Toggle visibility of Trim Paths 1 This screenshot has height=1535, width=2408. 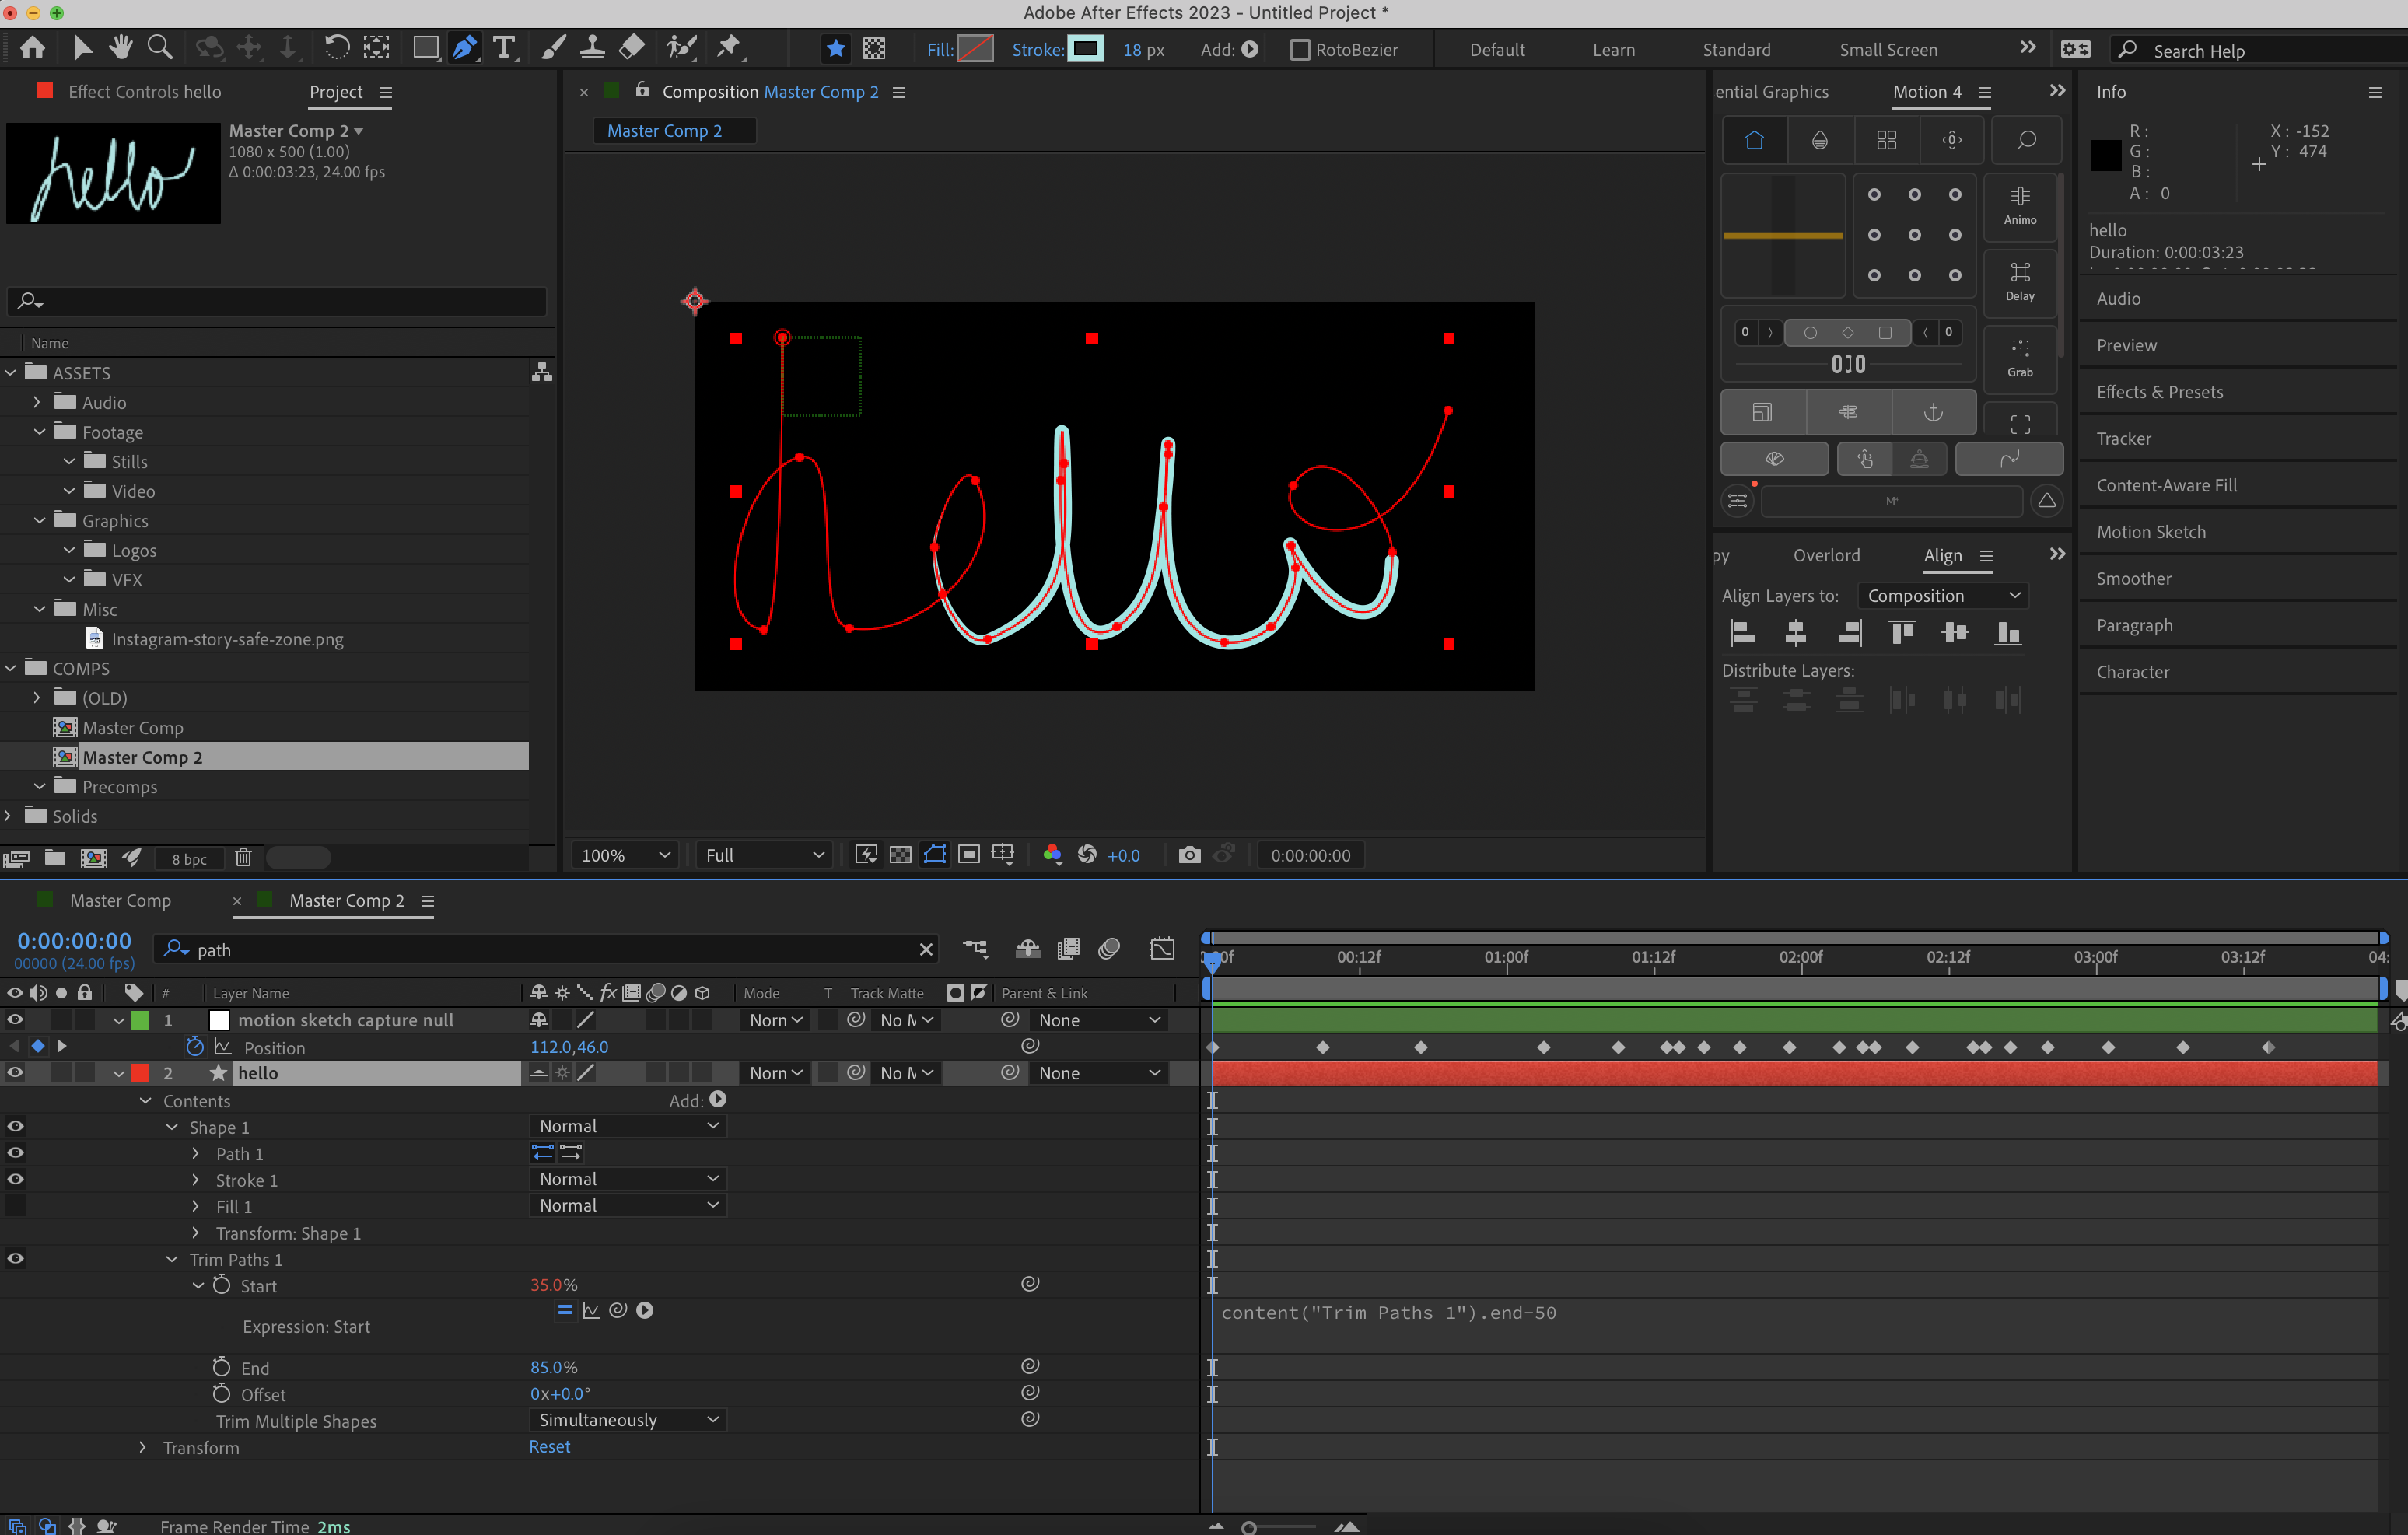[15, 1259]
